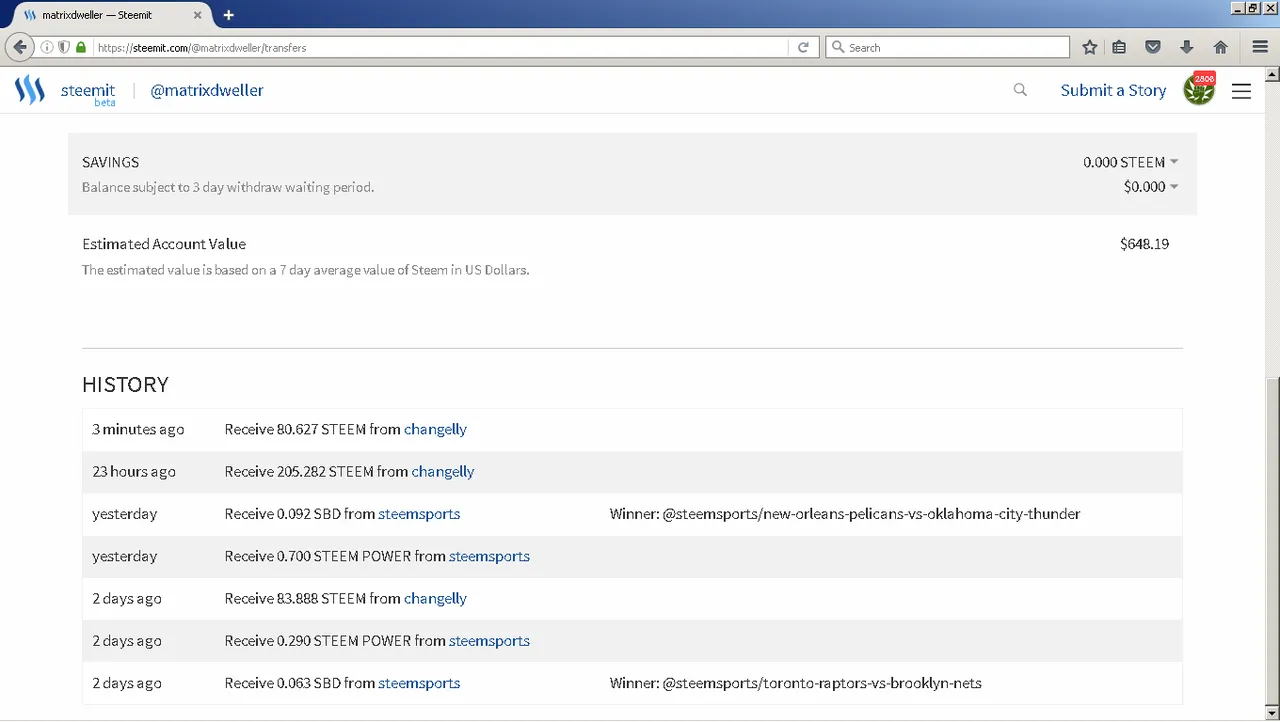This screenshot has width=1280, height=722.
Task: Open changelly link in 80.627 STEEM row
Action: (435, 429)
